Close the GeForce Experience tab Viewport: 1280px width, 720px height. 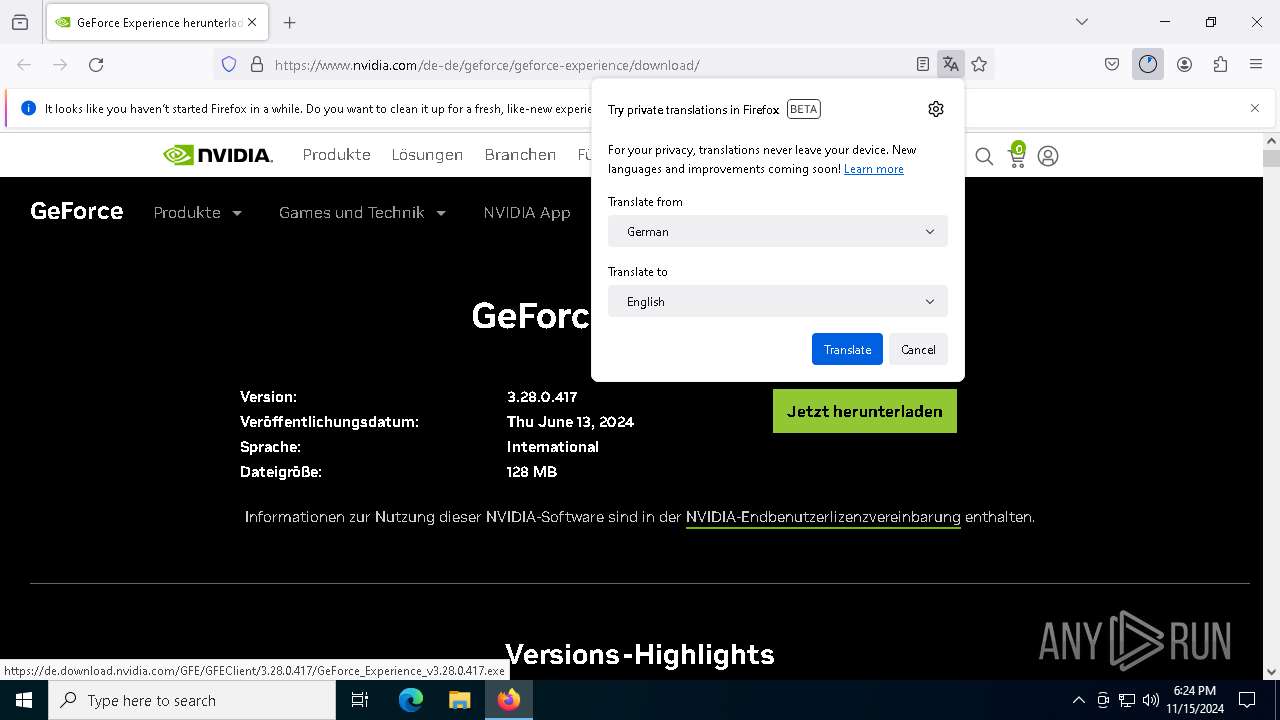click(x=252, y=22)
